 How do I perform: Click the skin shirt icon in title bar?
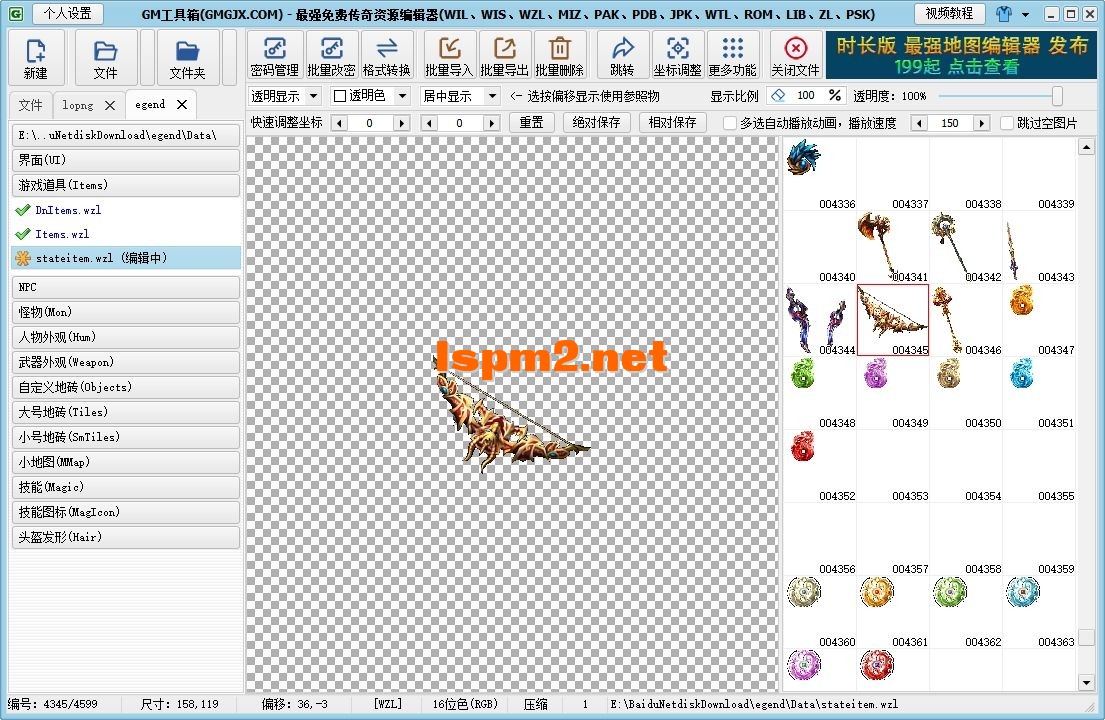[x=1004, y=13]
